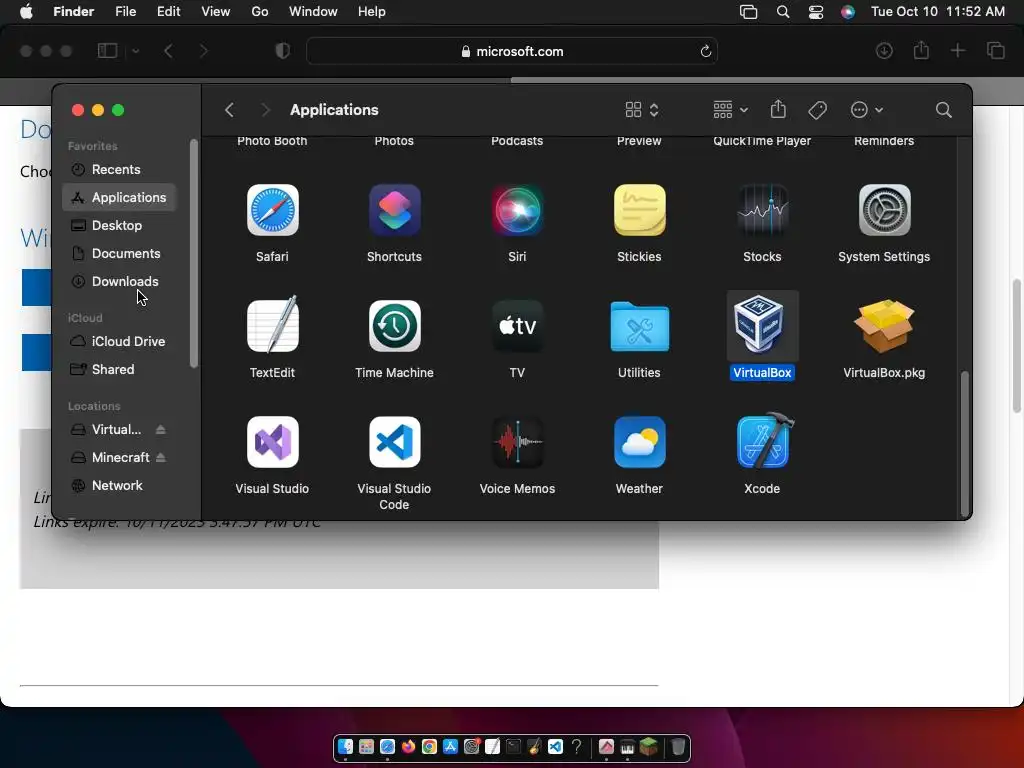Viewport: 1024px width, 768px height.
Task: Open Minecraft from the Dock
Action: pyautogui.click(x=648, y=746)
